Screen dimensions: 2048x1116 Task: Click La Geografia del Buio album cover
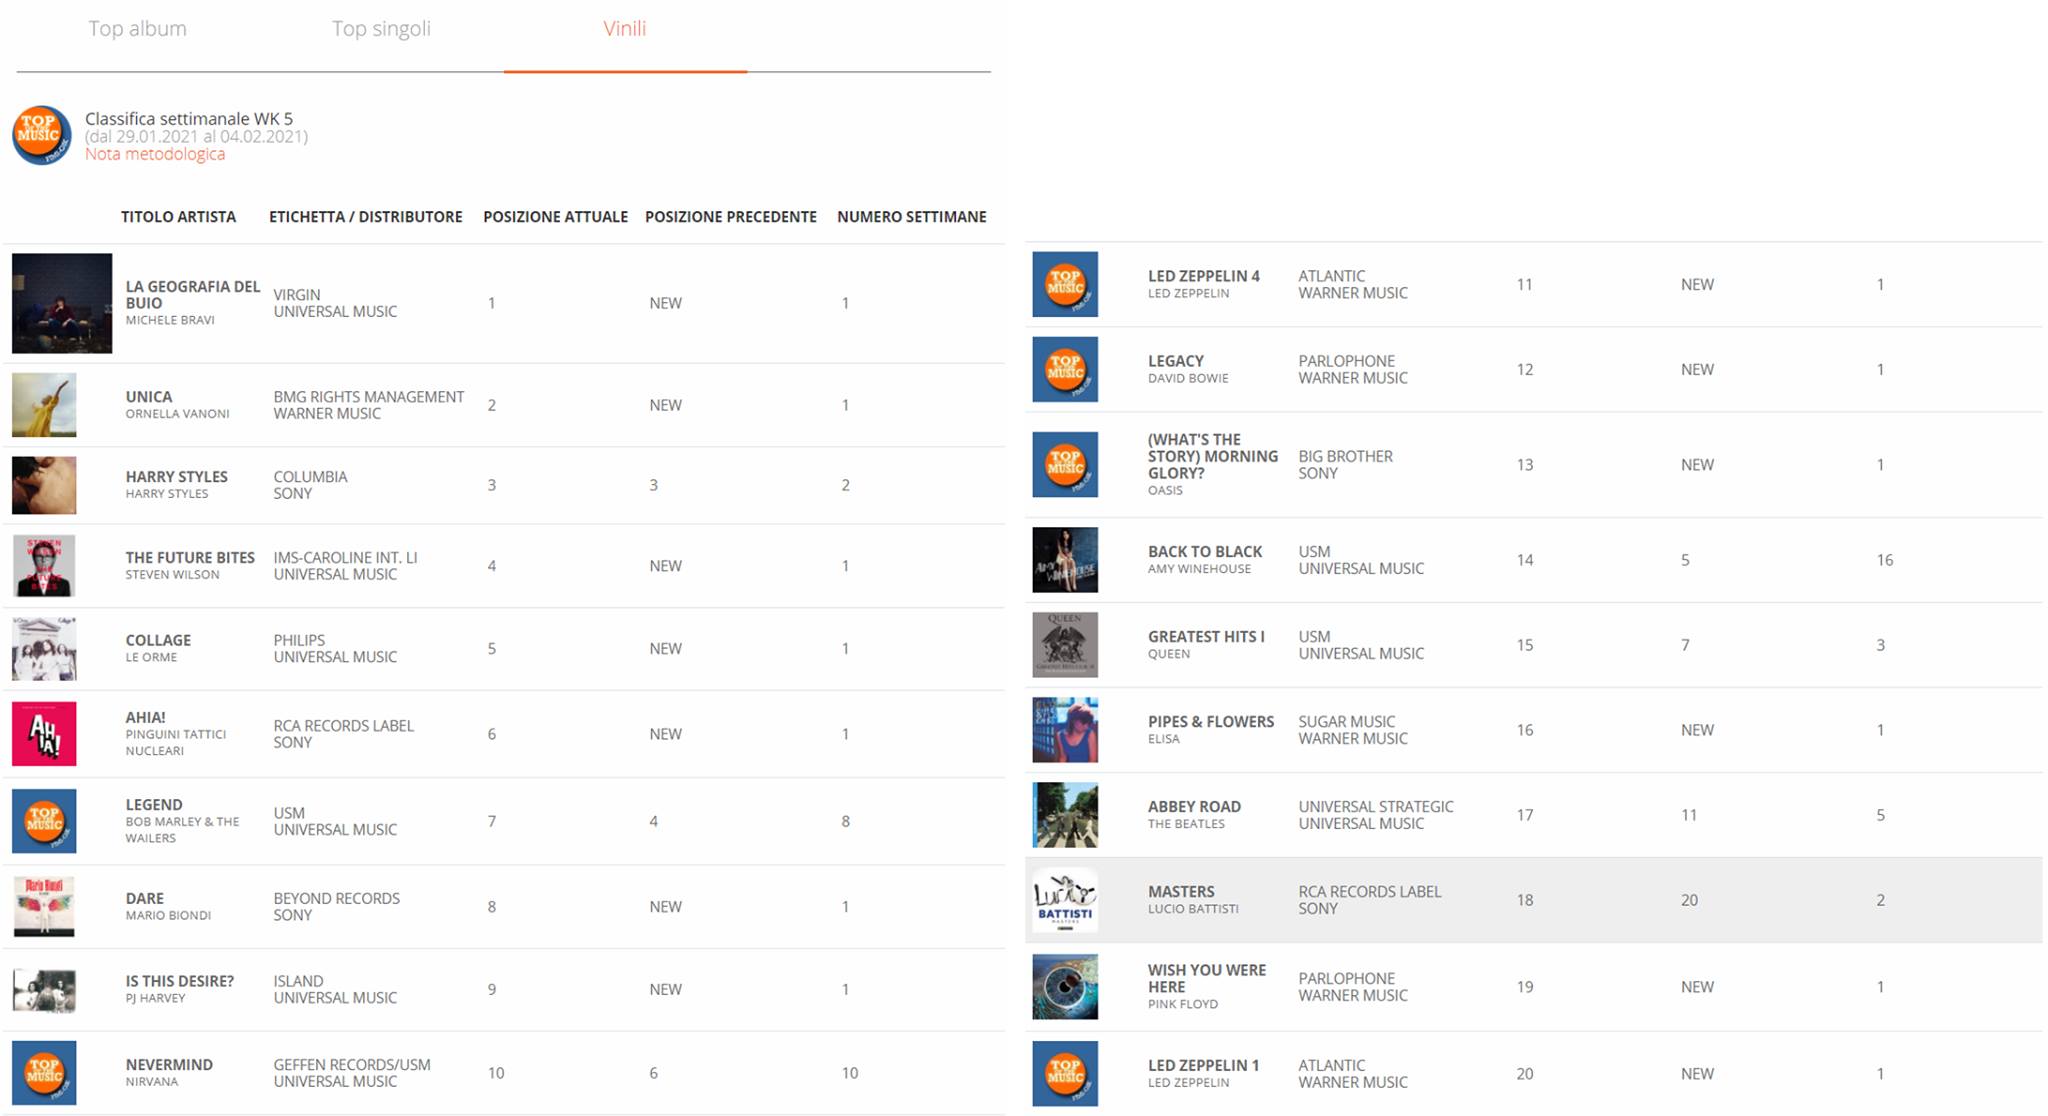pyautogui.click(x=62, y=303)
